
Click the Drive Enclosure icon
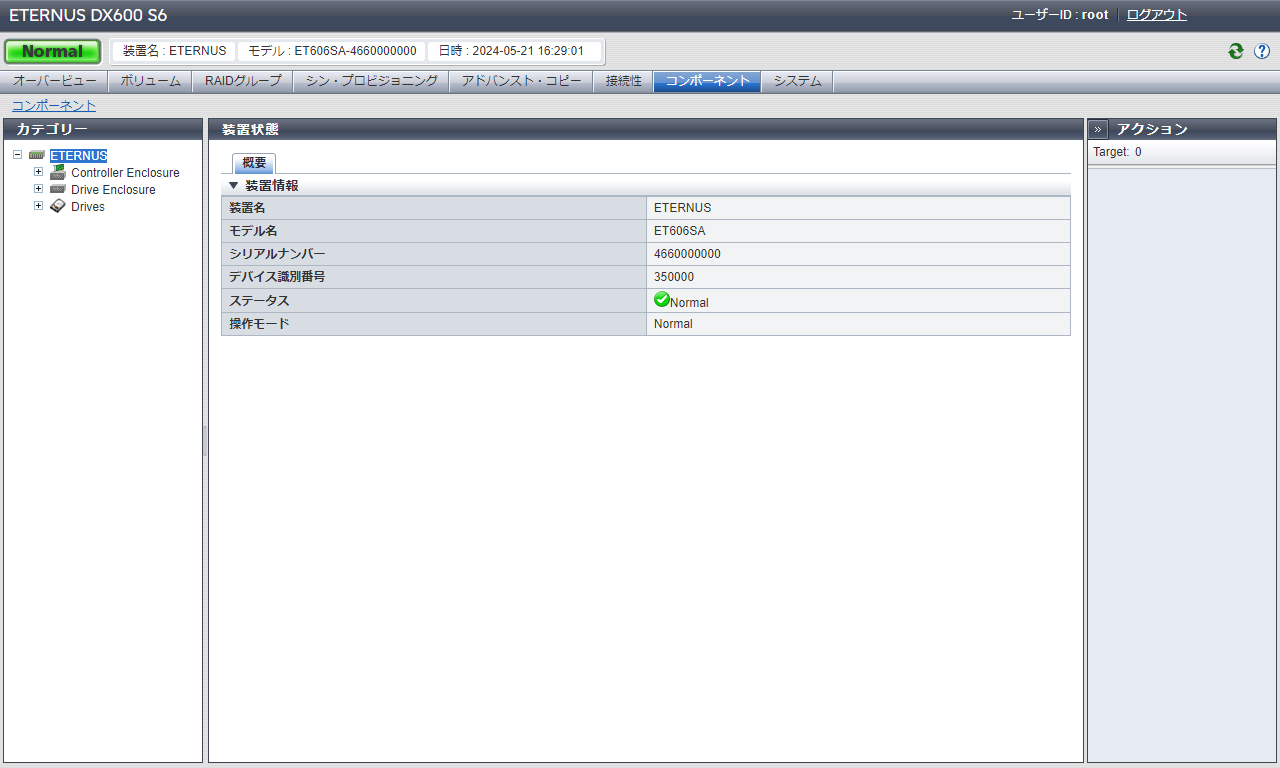(58, 189)
